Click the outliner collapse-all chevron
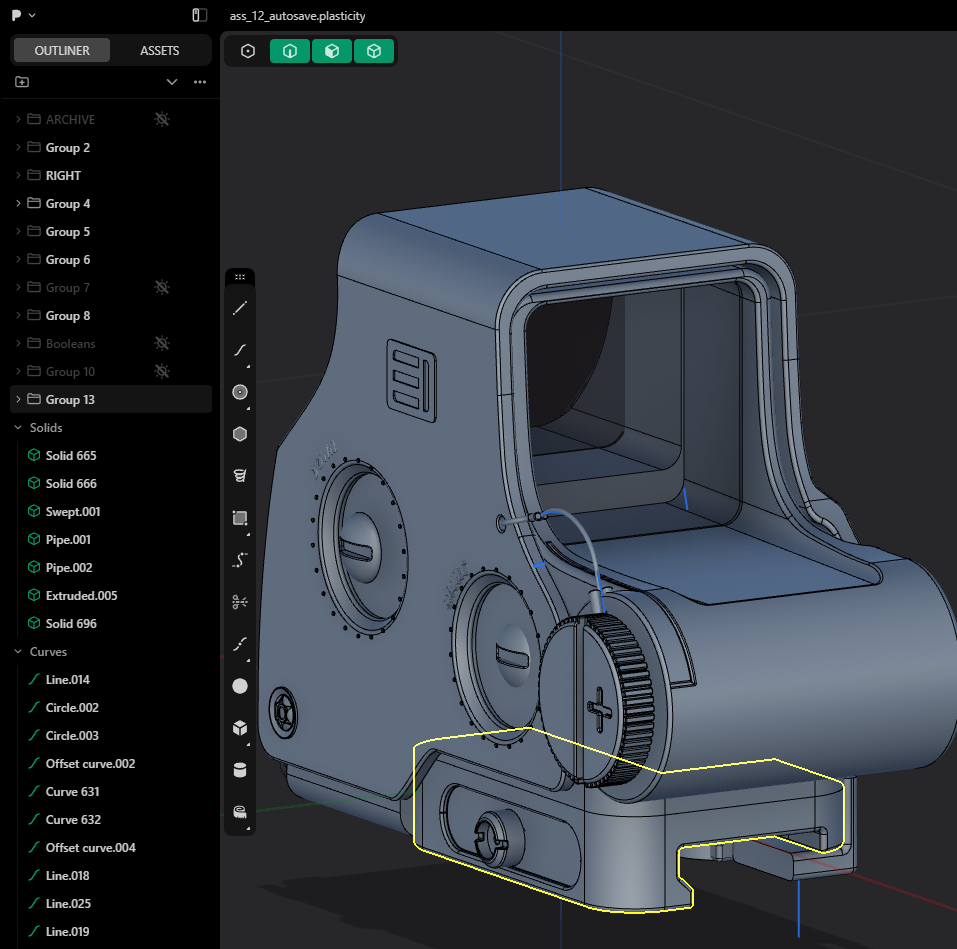 (172, 82)
